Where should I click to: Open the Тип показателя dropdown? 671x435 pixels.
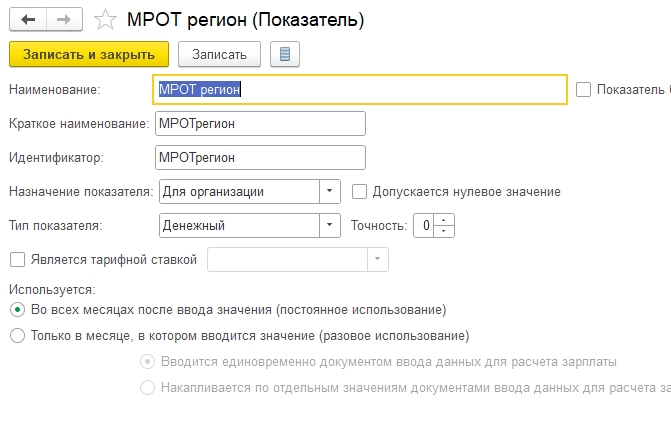pos(330,226)
